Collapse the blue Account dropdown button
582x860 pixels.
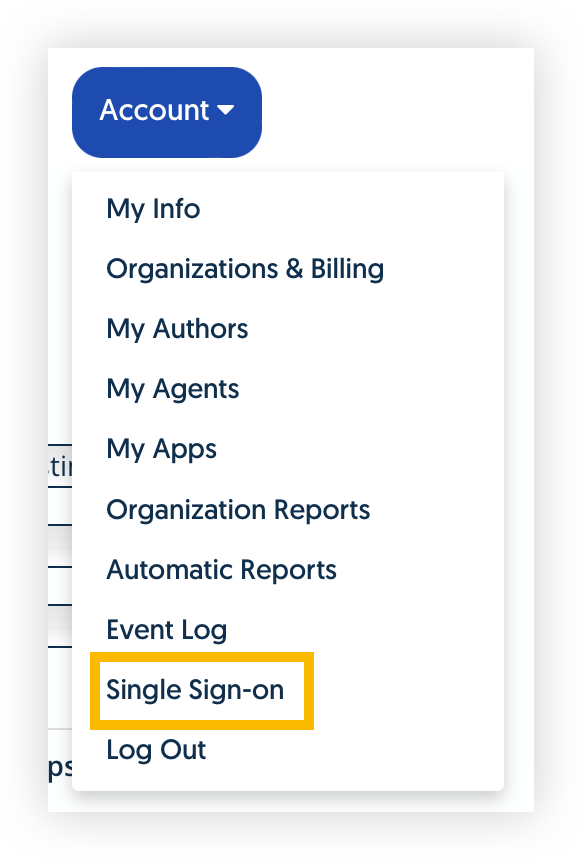coord(167,112)
